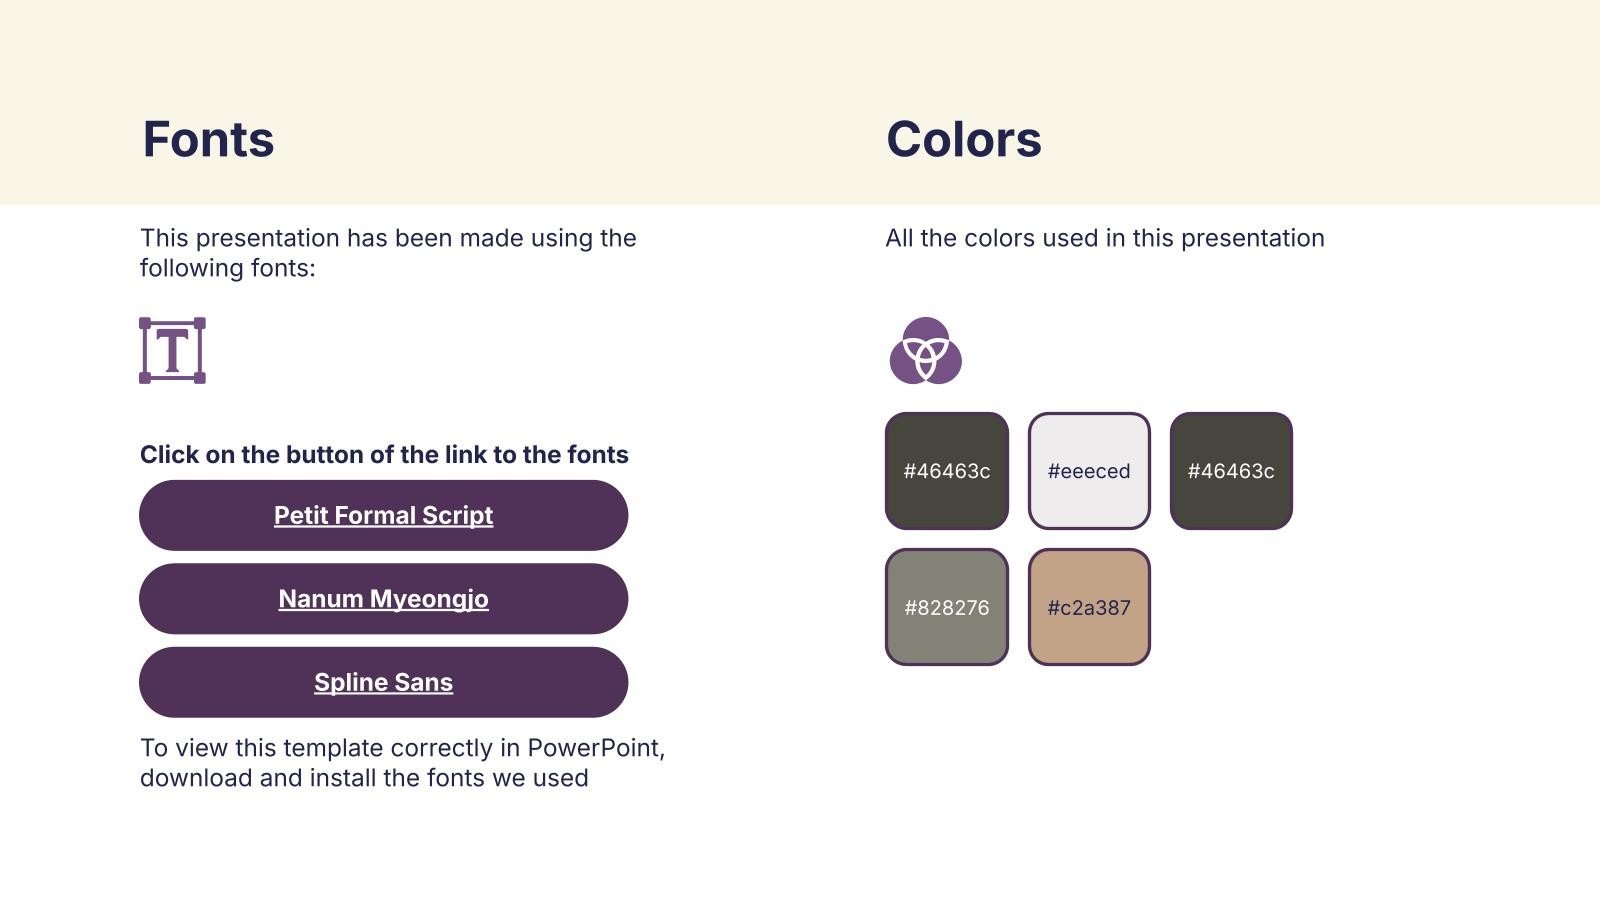
Task: Click the "download and install the fonts" line
Action: [x=364, y=778]
